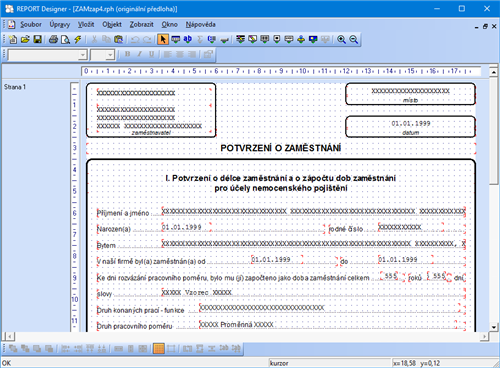
Task: Select the 'zaměstnavatel' caption
Action: [151, 133]
